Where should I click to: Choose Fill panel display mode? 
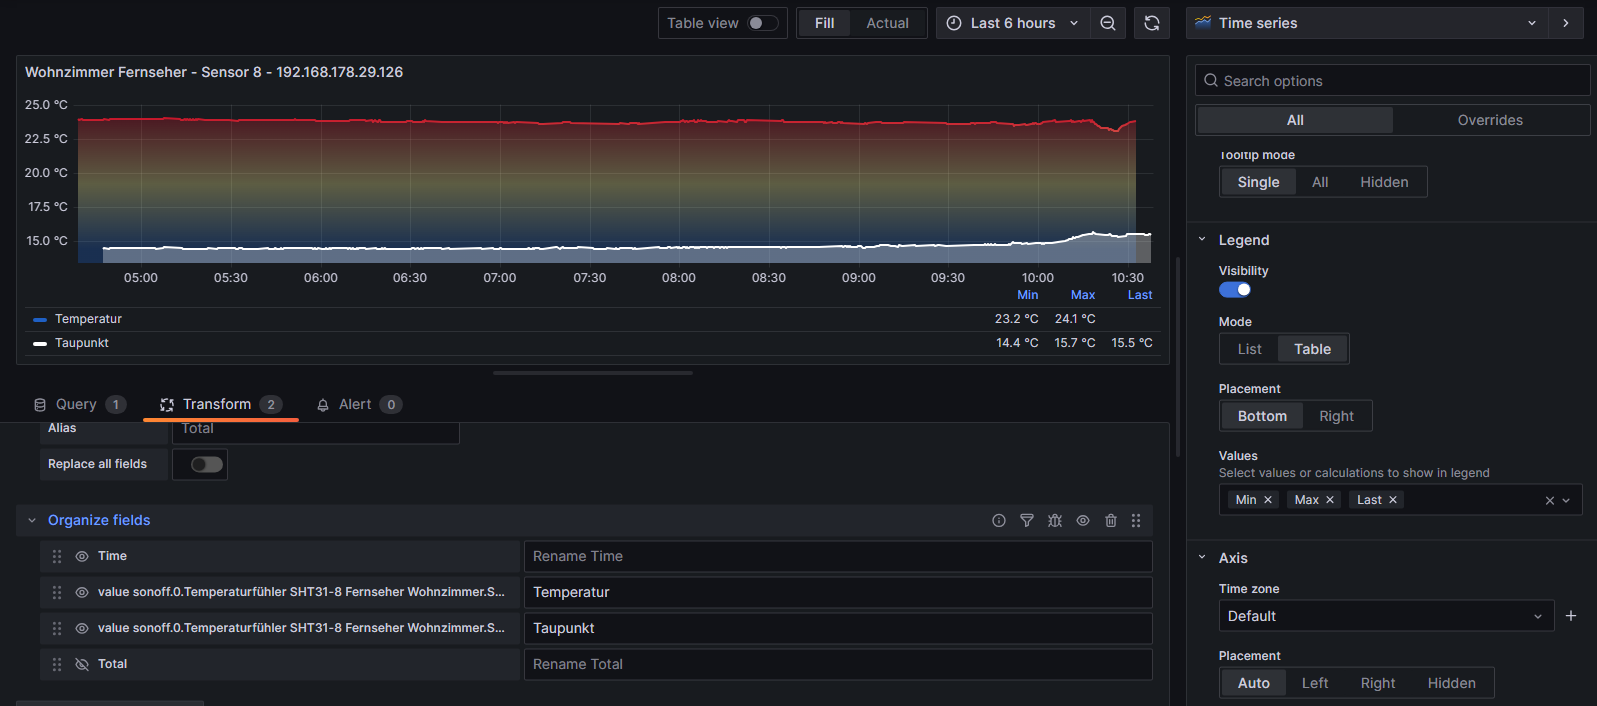[x=824, y=23]
